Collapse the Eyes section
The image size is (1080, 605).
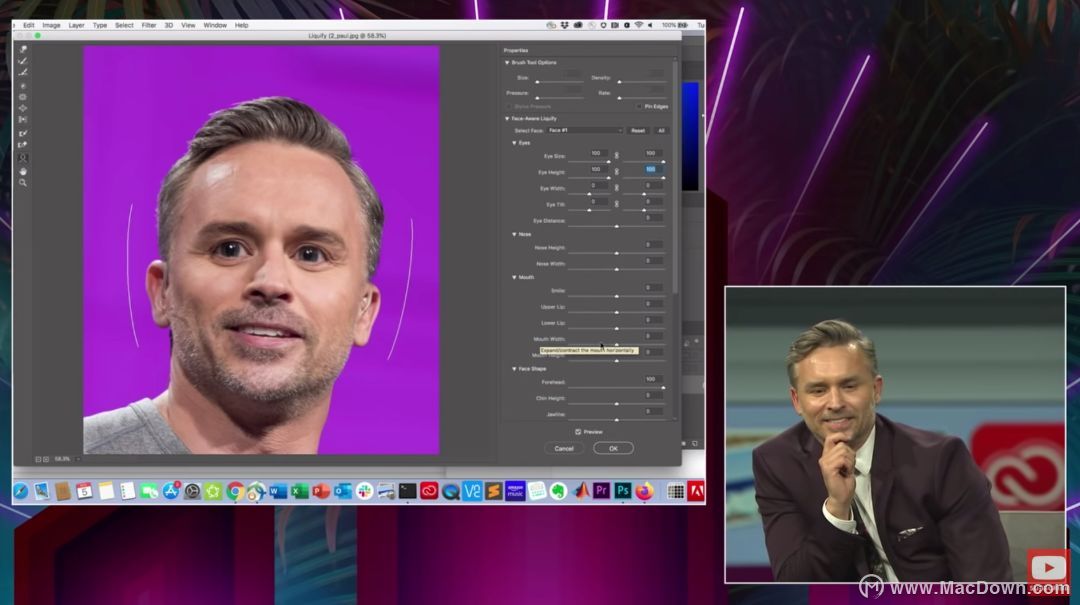click(514, 143)
